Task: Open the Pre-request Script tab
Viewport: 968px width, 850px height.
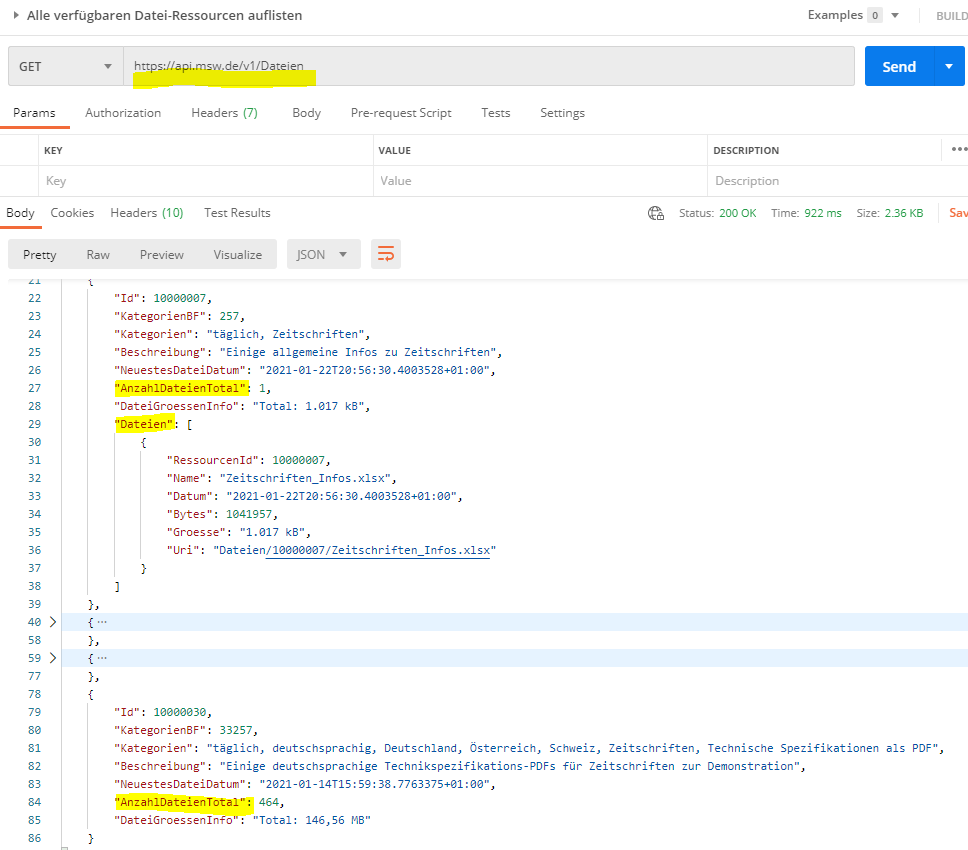Action: [x=401, y=113]
